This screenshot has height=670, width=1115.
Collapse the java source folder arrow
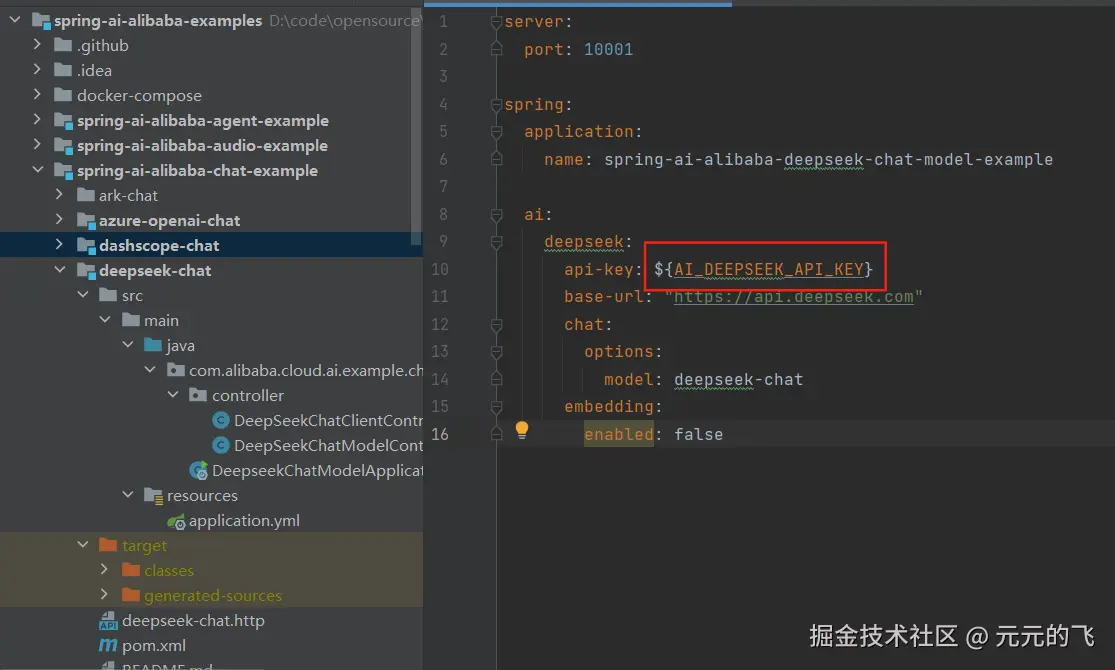127,345
